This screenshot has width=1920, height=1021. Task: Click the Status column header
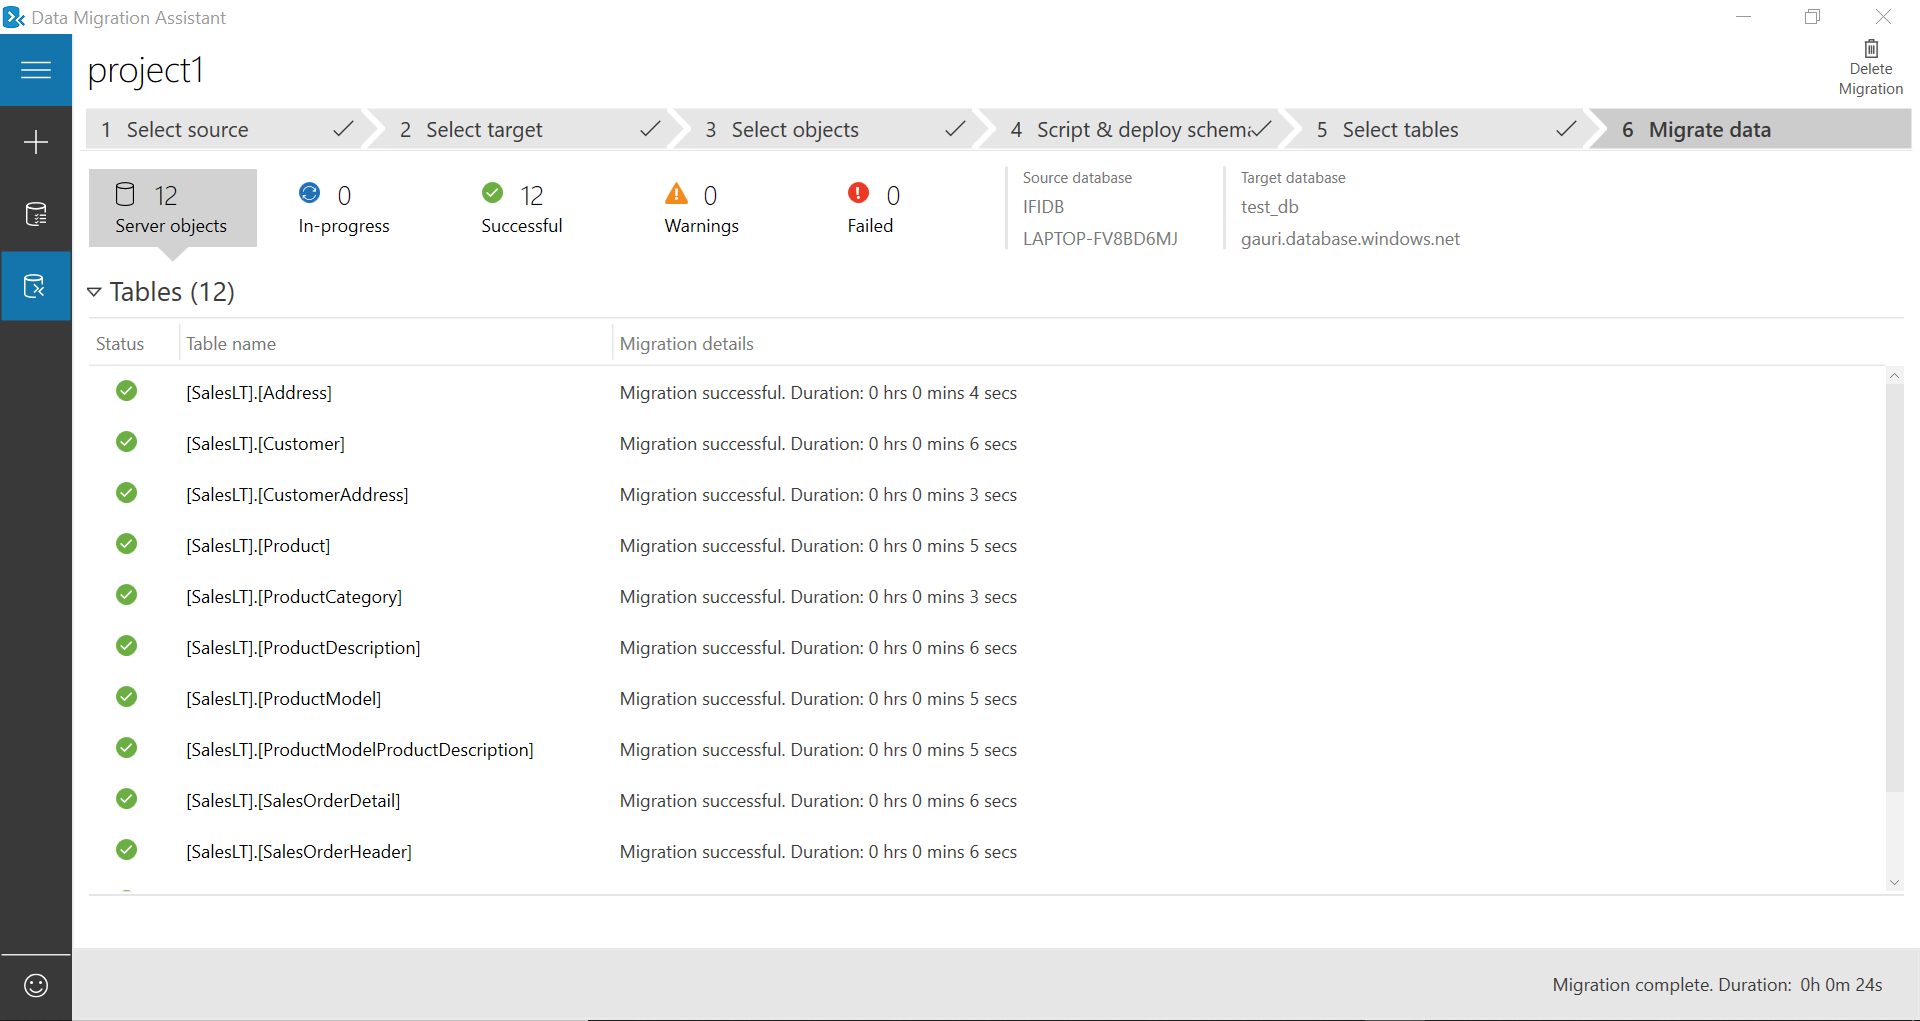120,344
